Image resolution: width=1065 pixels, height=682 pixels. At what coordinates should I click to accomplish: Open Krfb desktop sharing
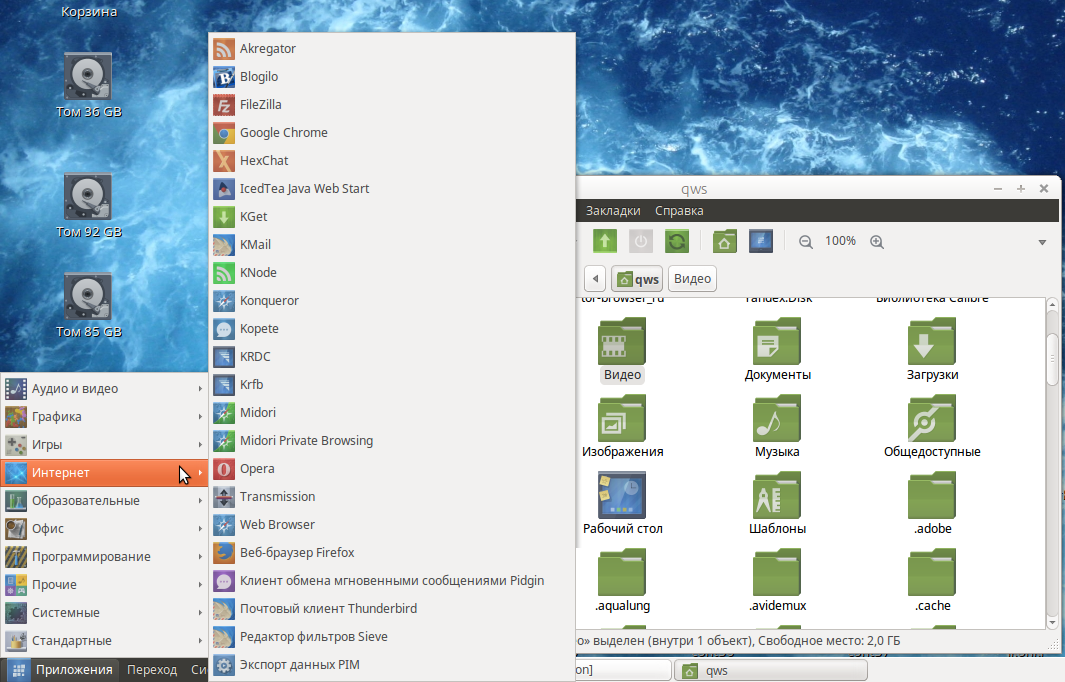(x=392, y=384)
